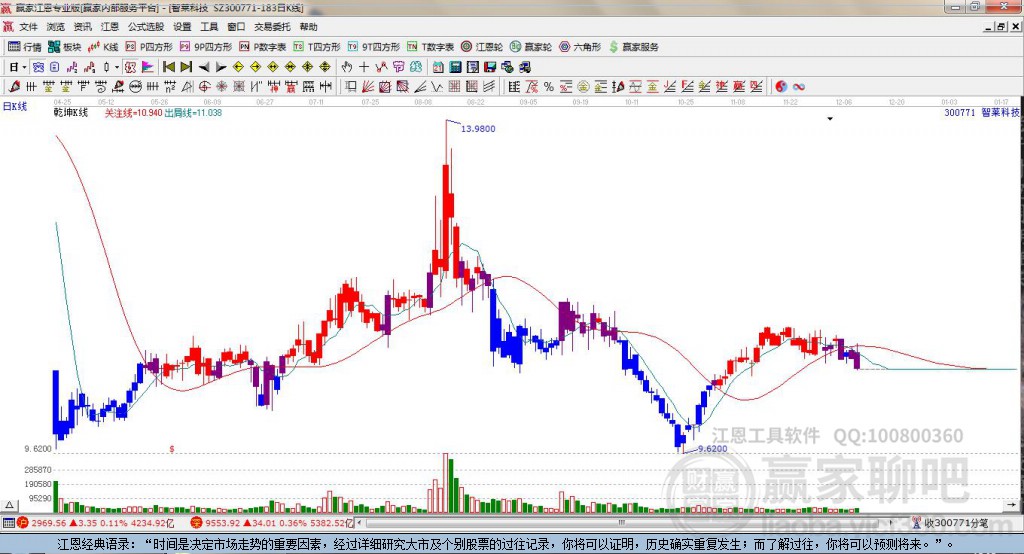Open the 赢家轮 wheel tool
1024x554 pixels.
click(531, 47)
